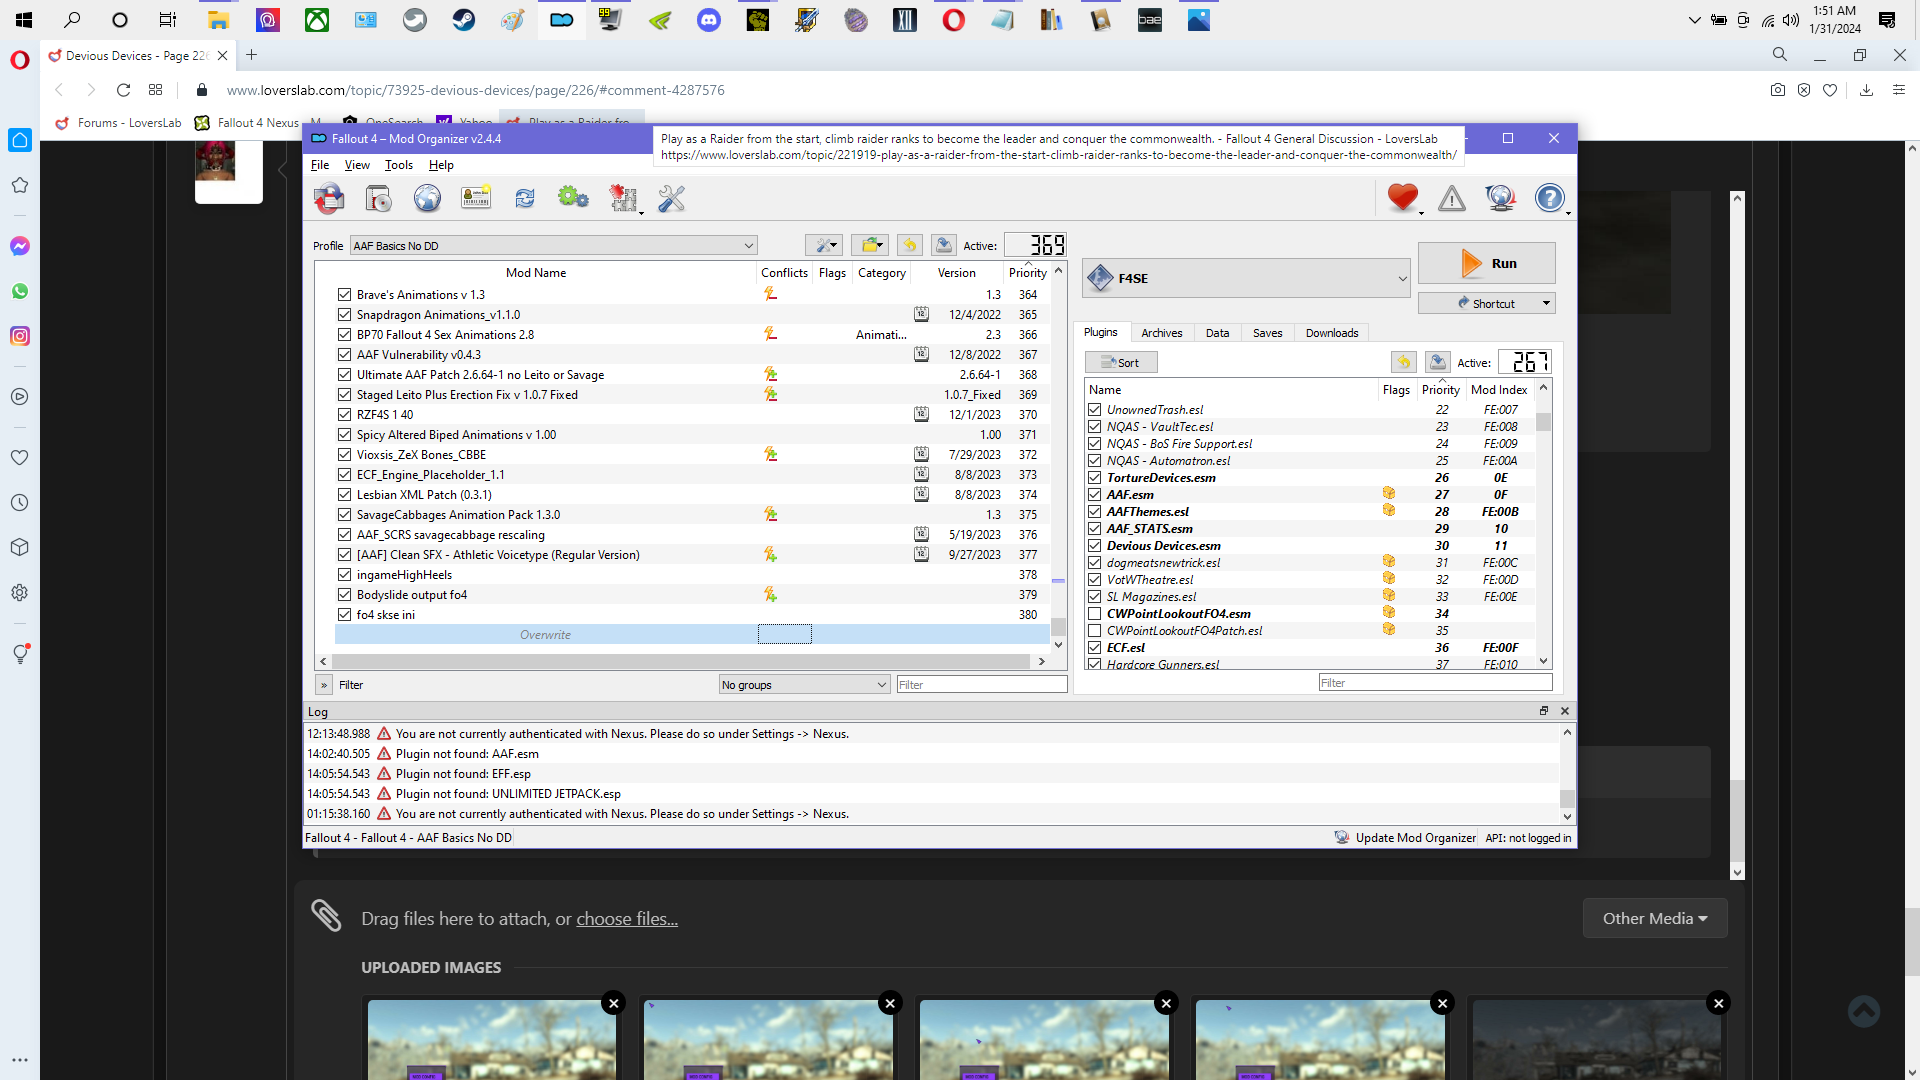Open the No groups dropdown

click(x=804, y=685)
